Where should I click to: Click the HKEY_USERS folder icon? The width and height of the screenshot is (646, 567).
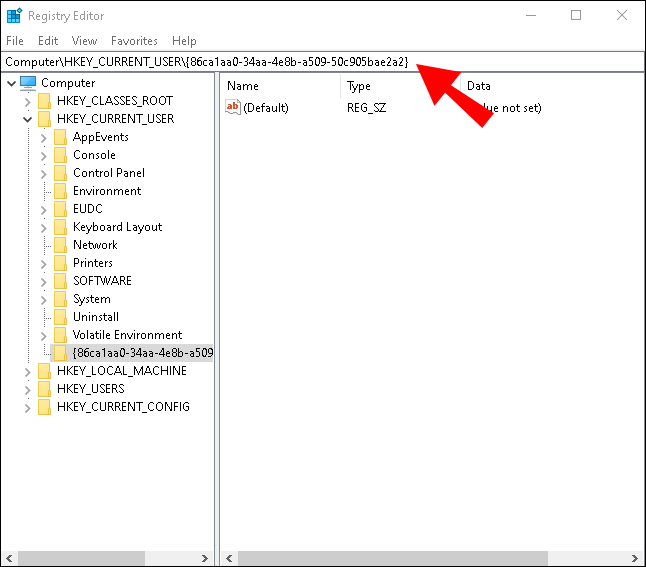coord(44,389)
